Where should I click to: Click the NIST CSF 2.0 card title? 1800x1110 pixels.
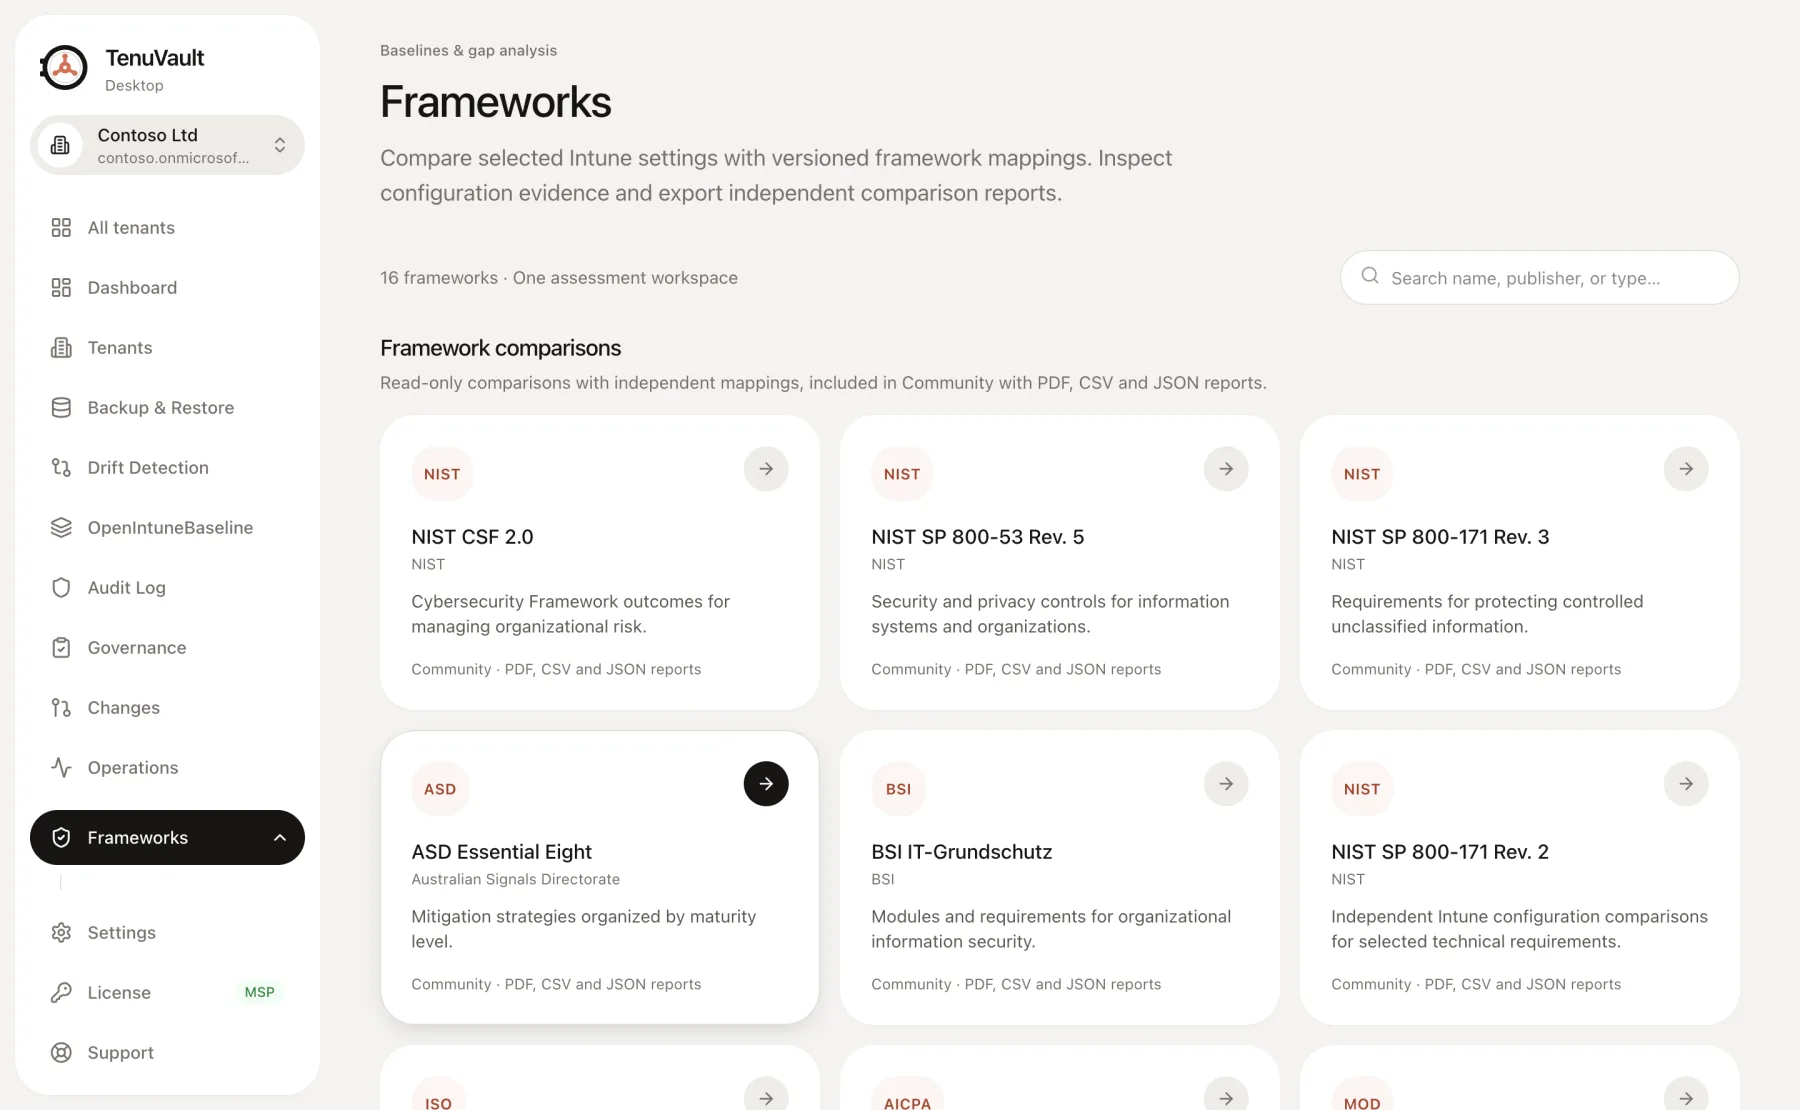point(472,537)
